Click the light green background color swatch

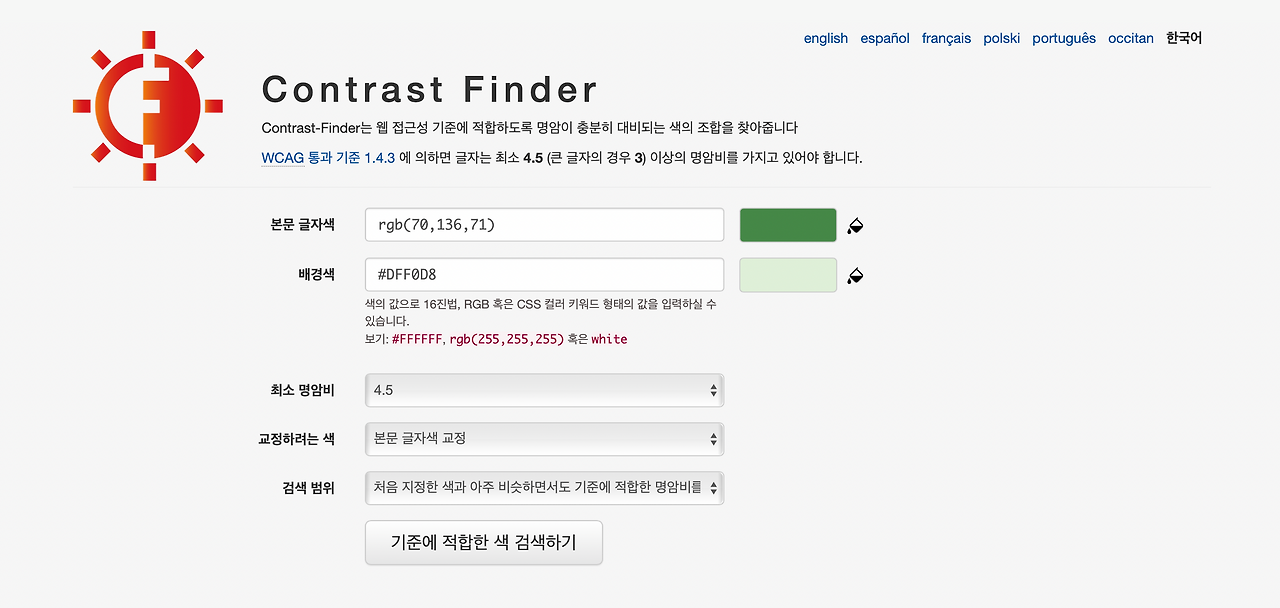[x=788, y=275]
